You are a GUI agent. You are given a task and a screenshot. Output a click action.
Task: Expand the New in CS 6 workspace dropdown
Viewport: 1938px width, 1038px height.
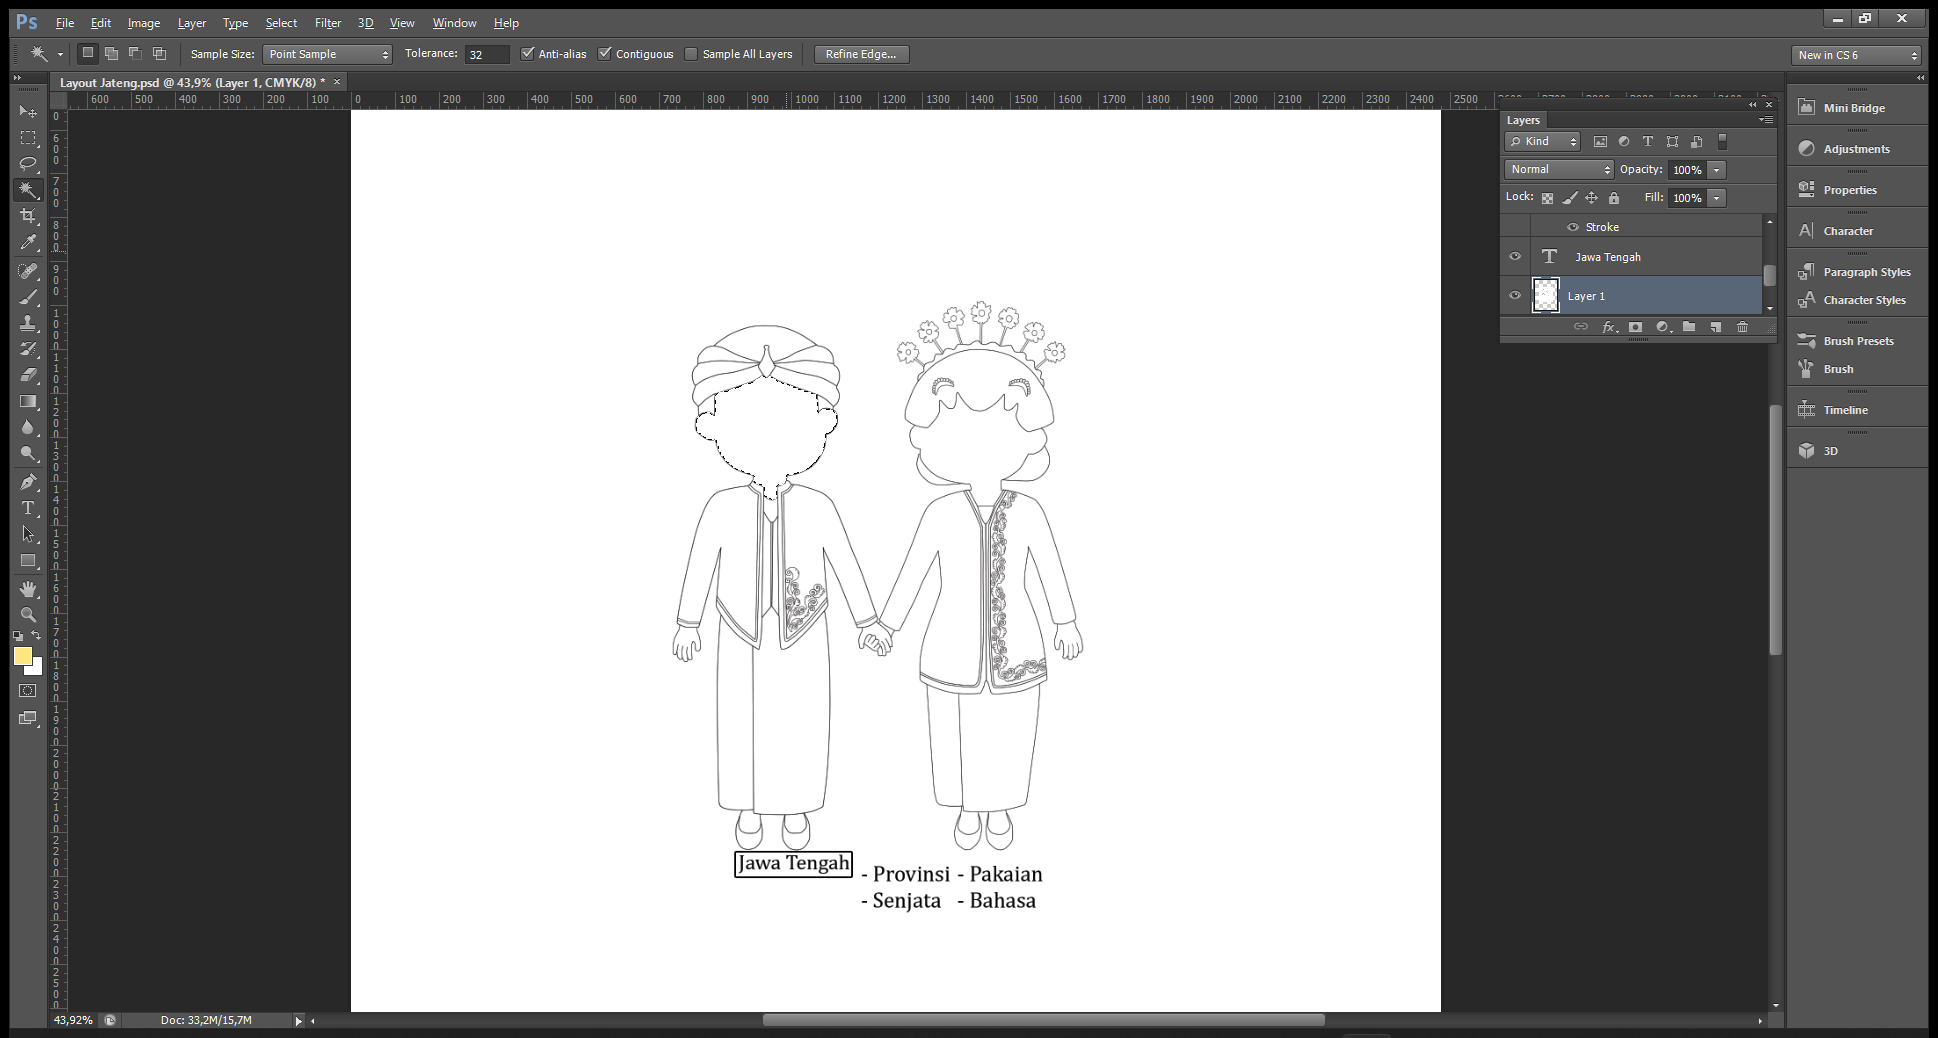(x=1856, y=55)
